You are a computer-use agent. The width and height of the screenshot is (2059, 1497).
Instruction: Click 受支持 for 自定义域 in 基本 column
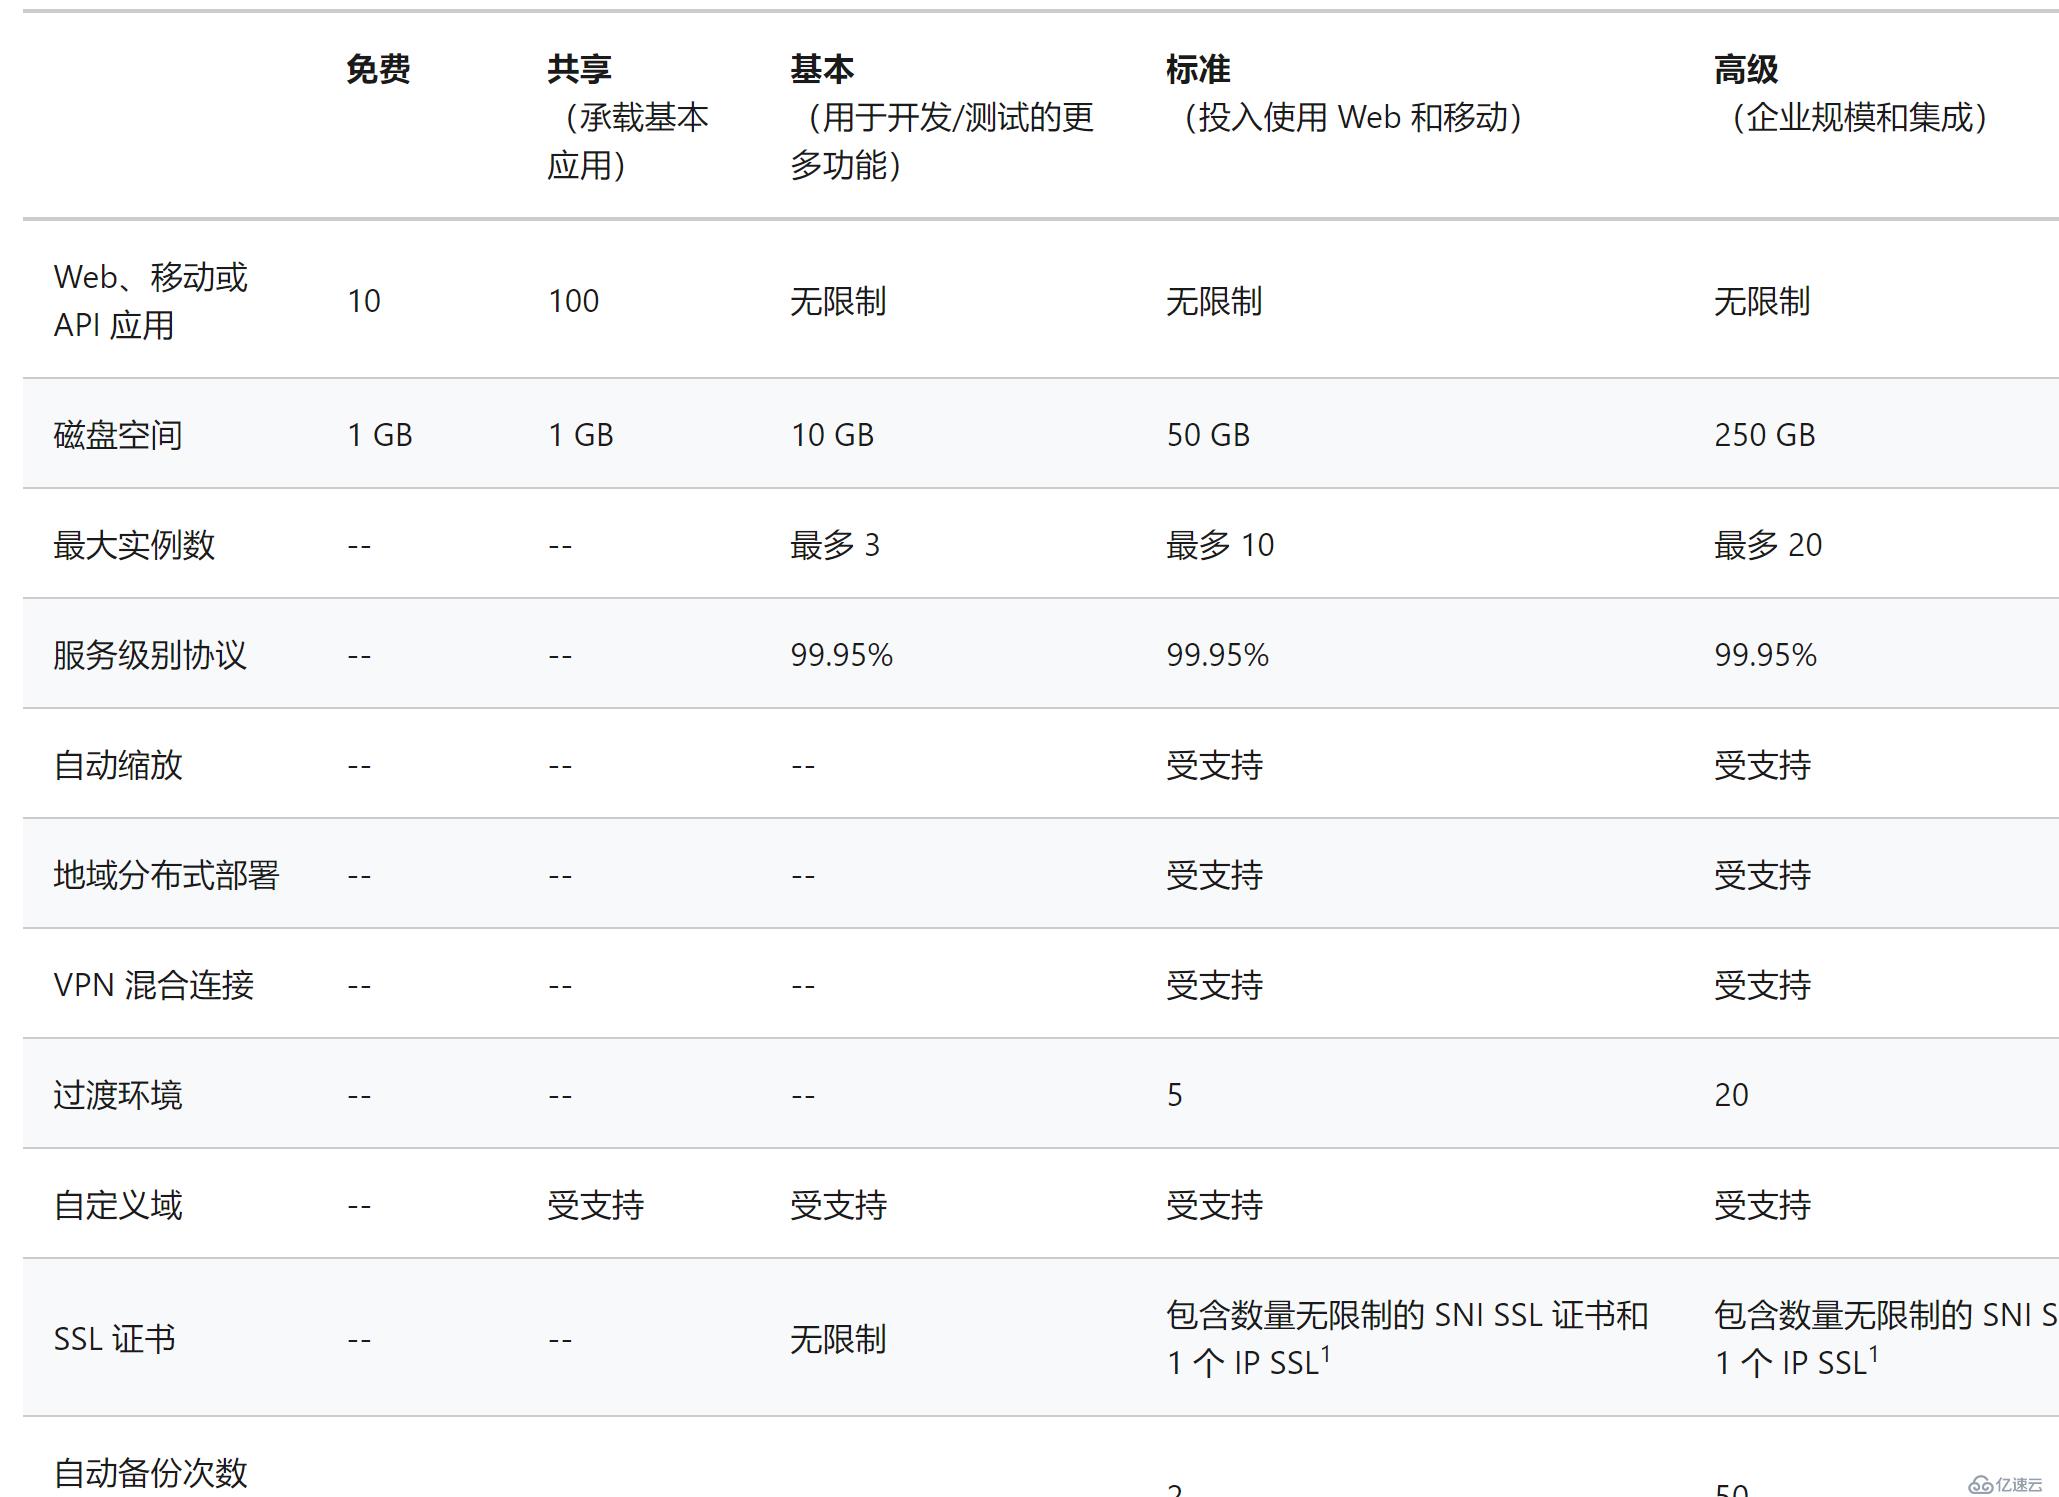point(838,1205)
